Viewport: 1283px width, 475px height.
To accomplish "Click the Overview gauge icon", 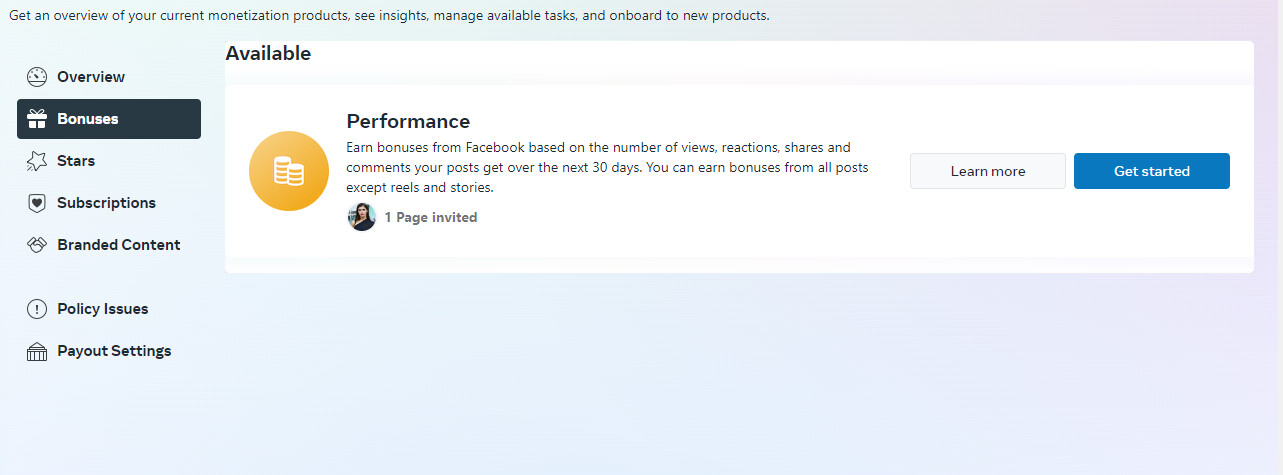I will tap(37, 77).
